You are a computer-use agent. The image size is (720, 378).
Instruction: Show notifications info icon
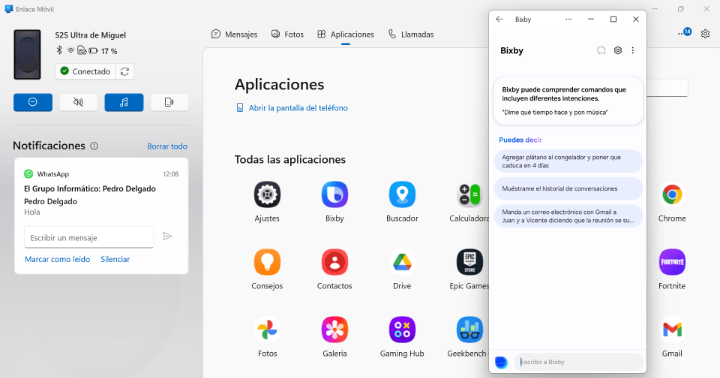(x=94, y=146)
